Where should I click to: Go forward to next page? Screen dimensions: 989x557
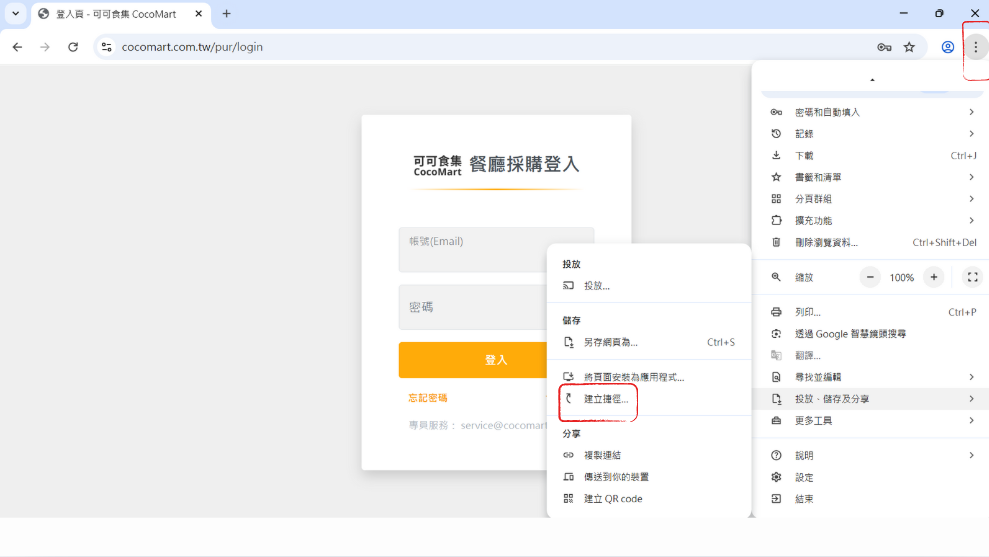[x=45, y=47]
